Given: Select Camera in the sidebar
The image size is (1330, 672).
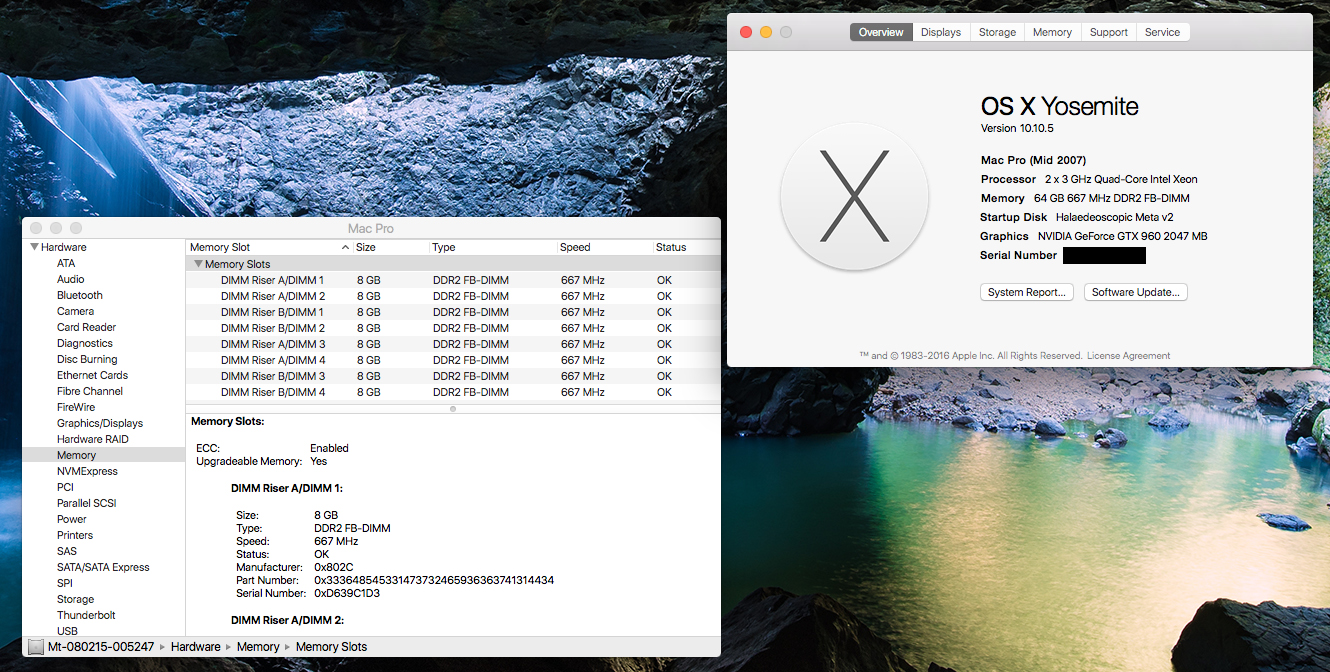Looking at the screenshot, I should (x=75, y=311).
